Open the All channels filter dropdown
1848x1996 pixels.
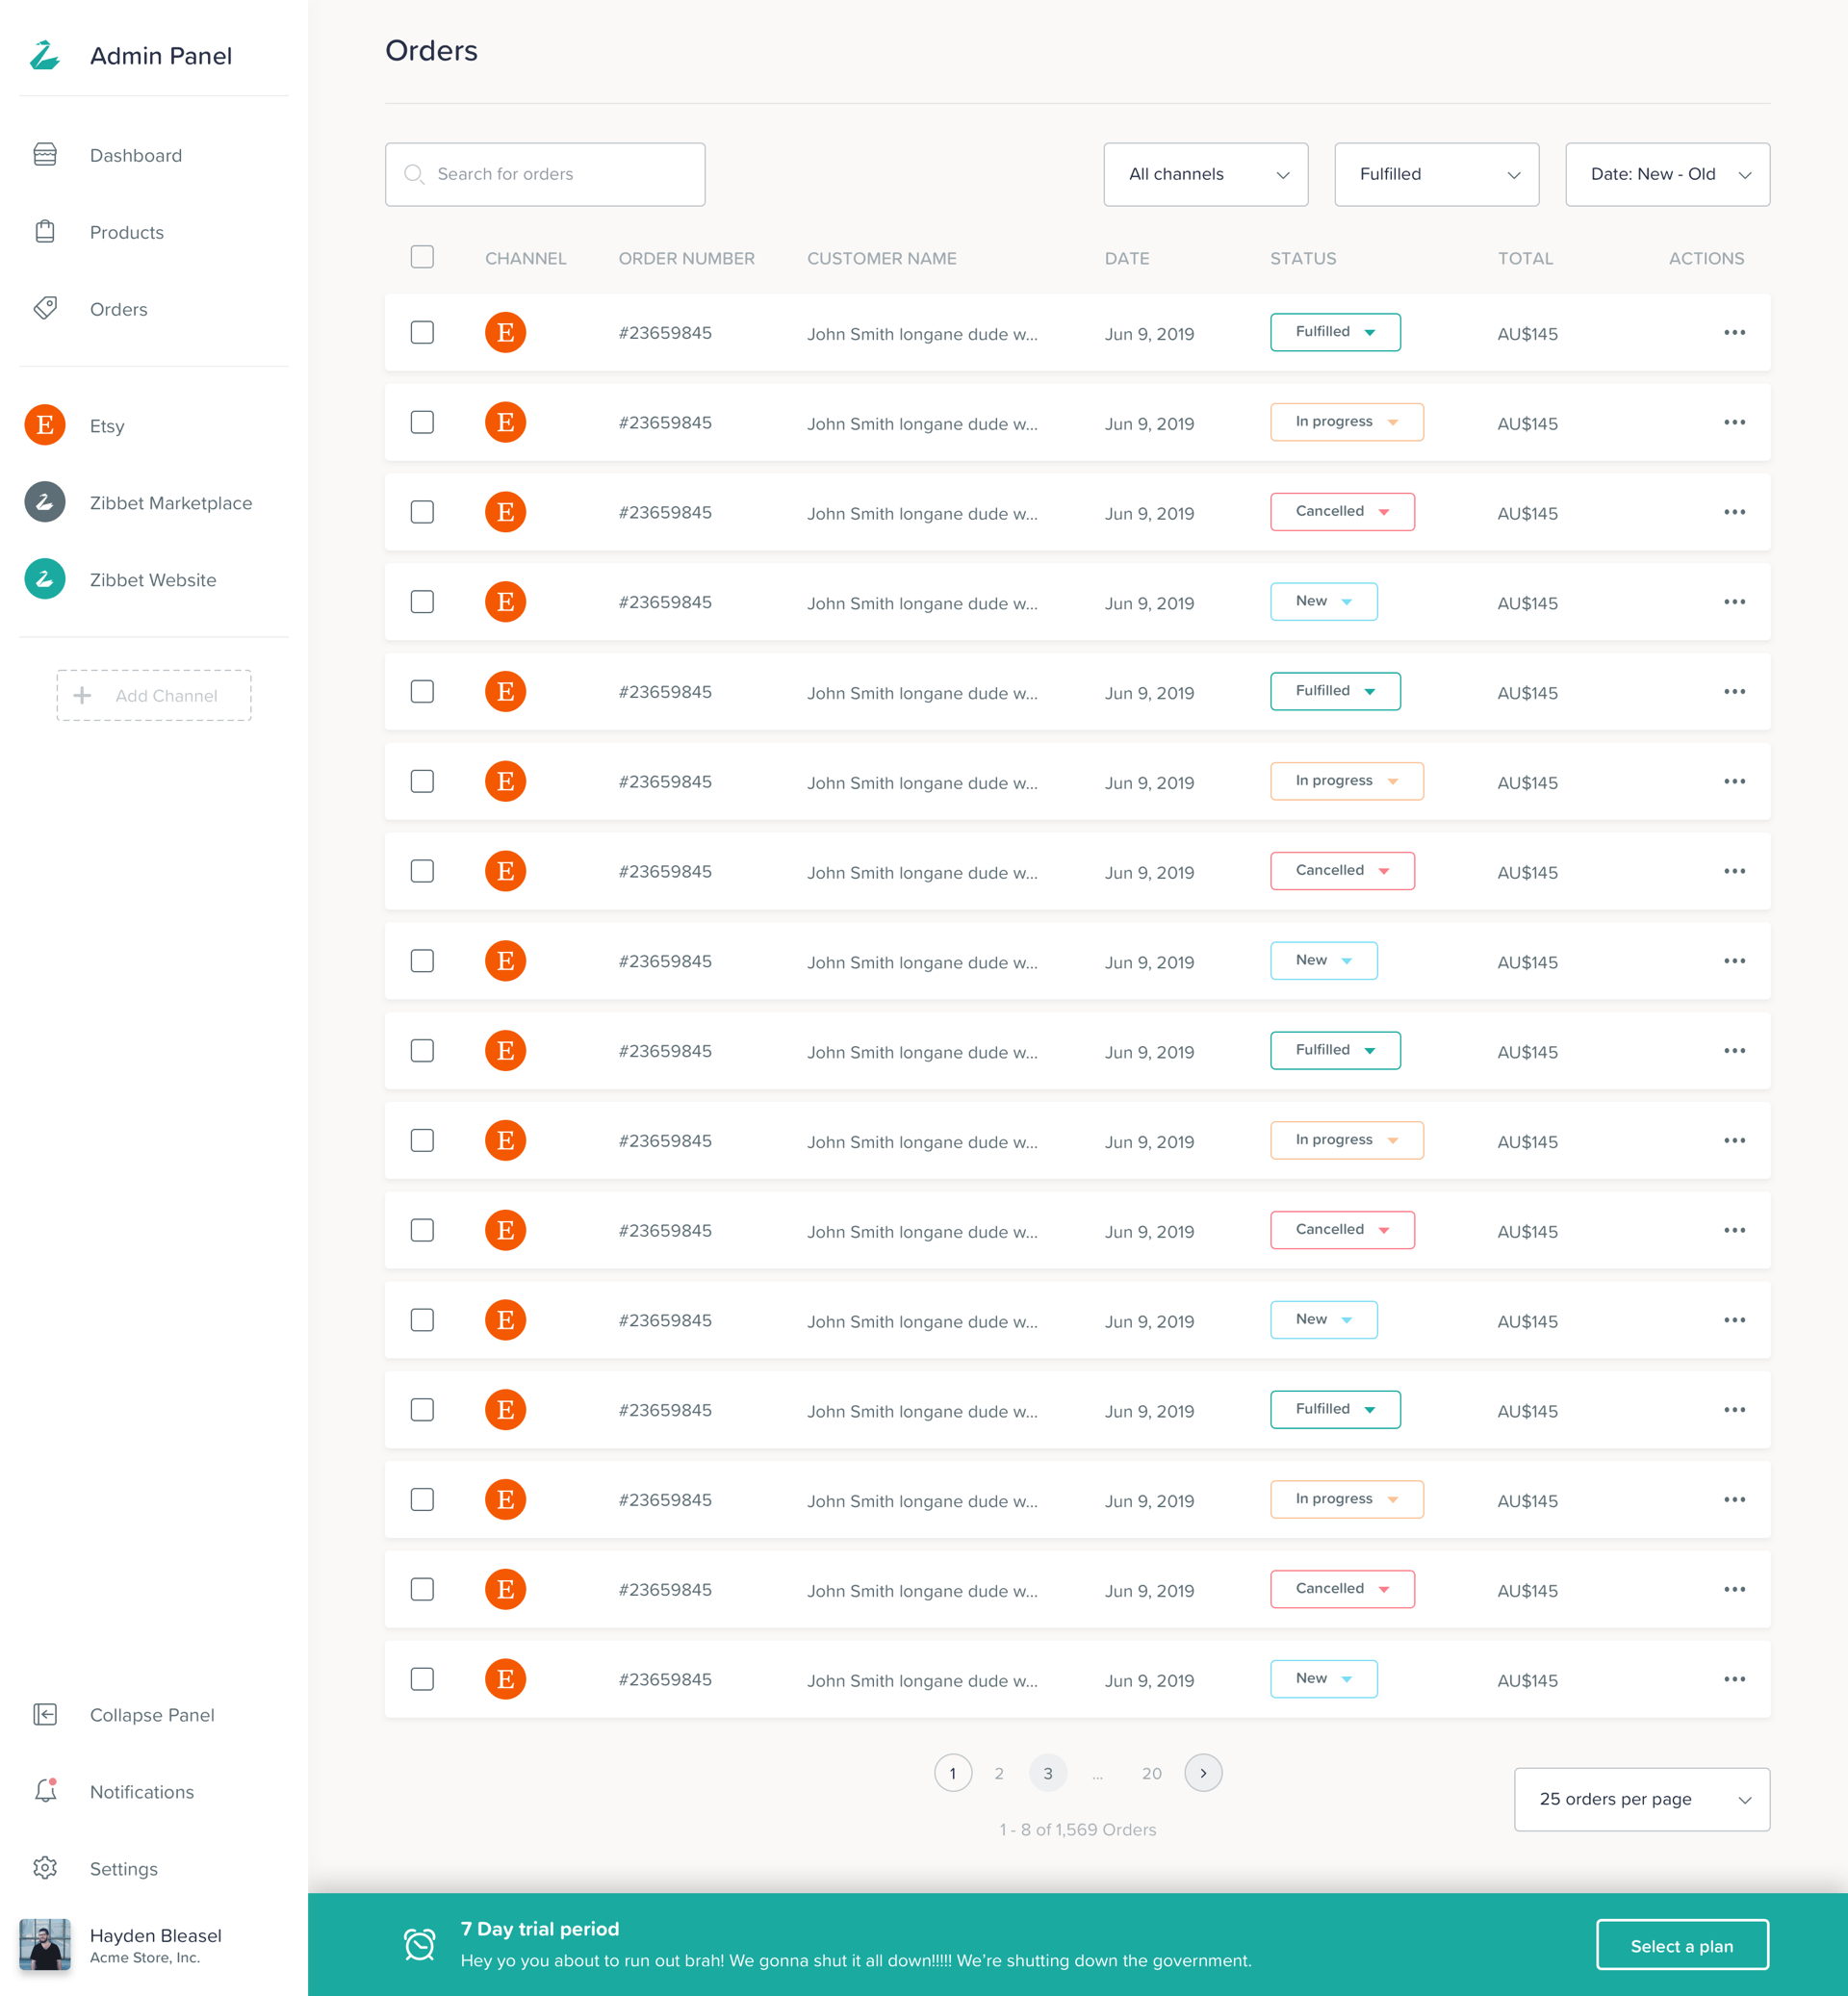tap(1205, 174)
